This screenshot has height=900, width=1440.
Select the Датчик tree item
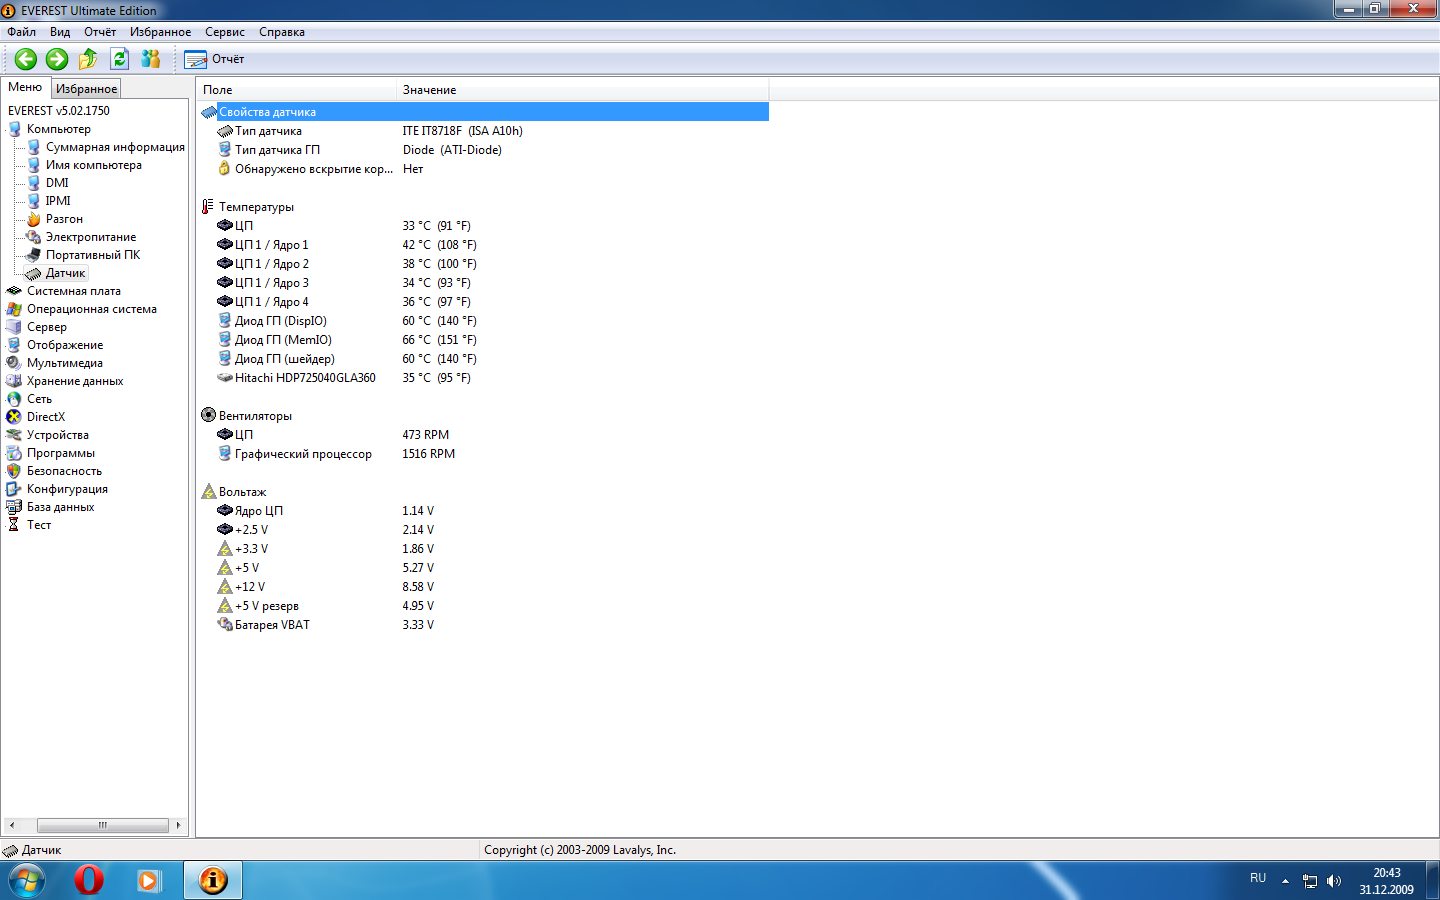(65, 273)
